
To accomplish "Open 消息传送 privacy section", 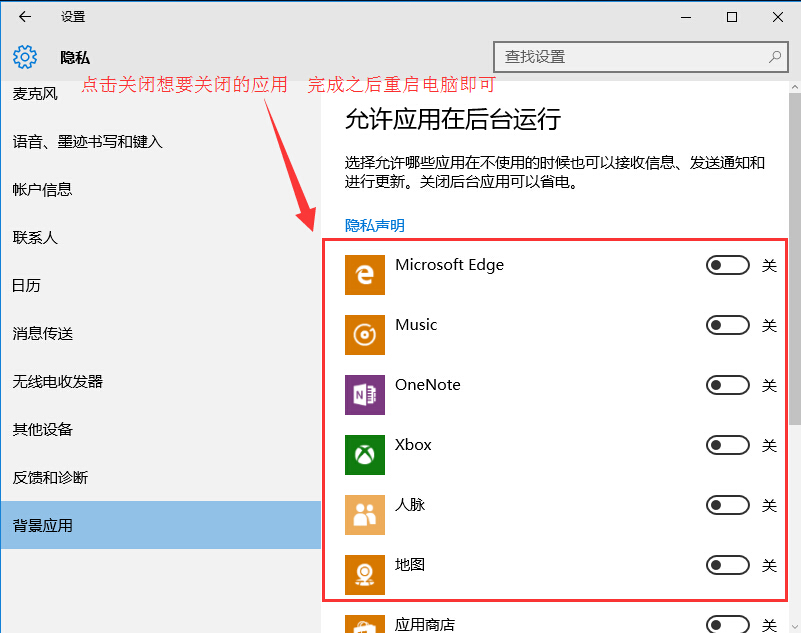I will [x=160, y=334].
